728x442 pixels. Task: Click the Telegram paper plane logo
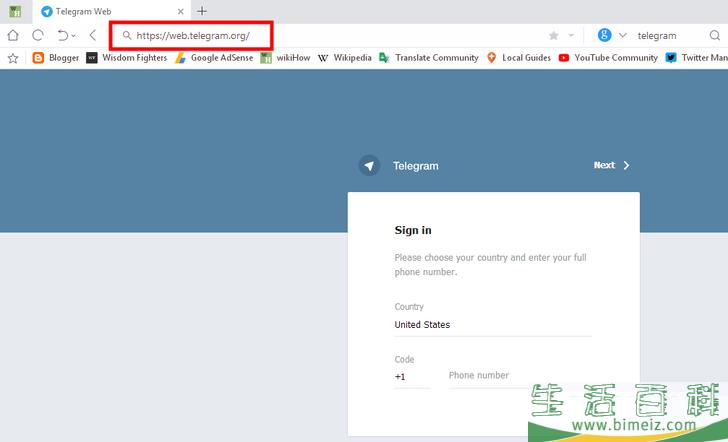(369, 166)
